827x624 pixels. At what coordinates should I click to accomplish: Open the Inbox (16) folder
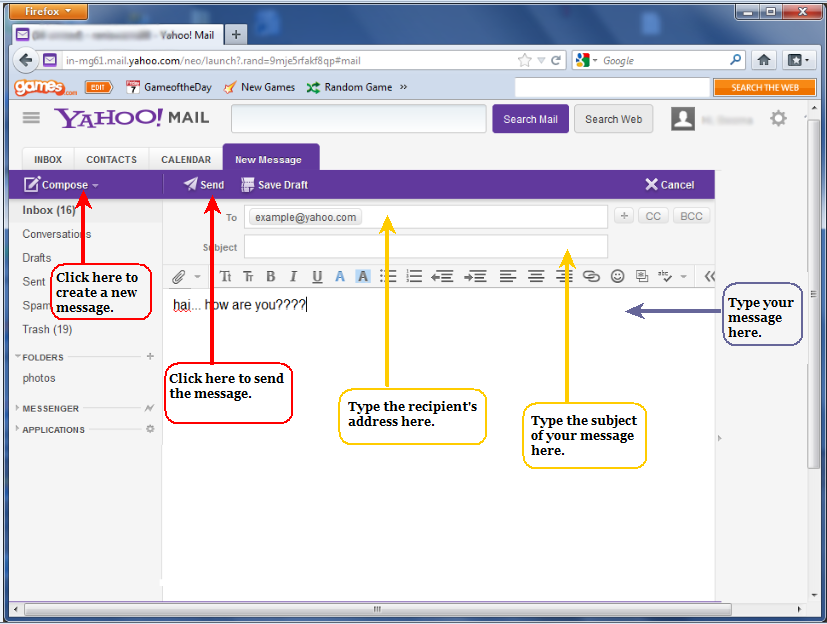(49, 210)
